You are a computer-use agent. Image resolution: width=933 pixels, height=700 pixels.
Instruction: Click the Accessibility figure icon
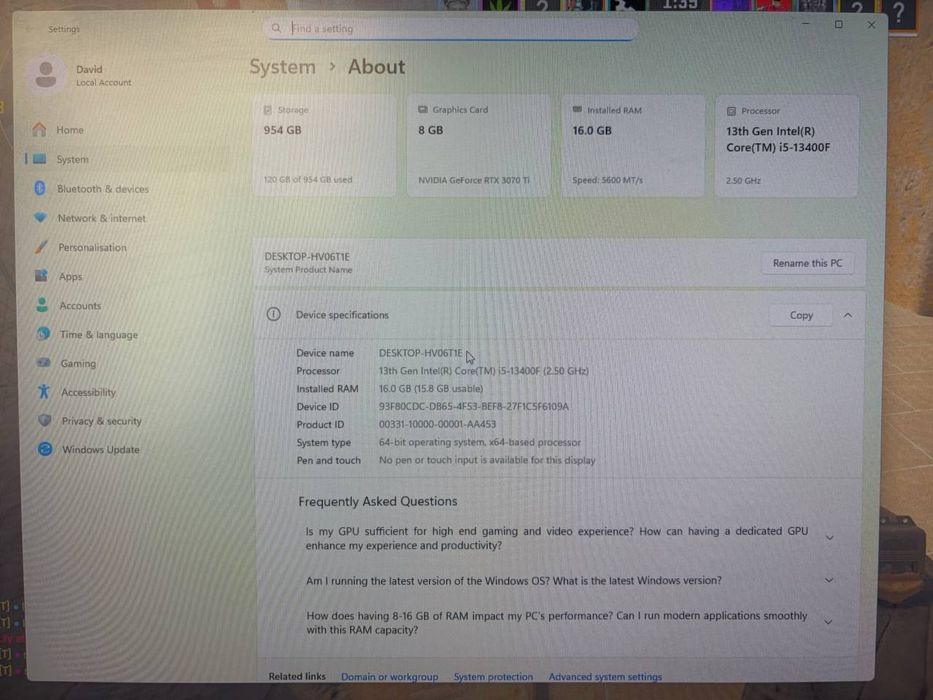43,391
